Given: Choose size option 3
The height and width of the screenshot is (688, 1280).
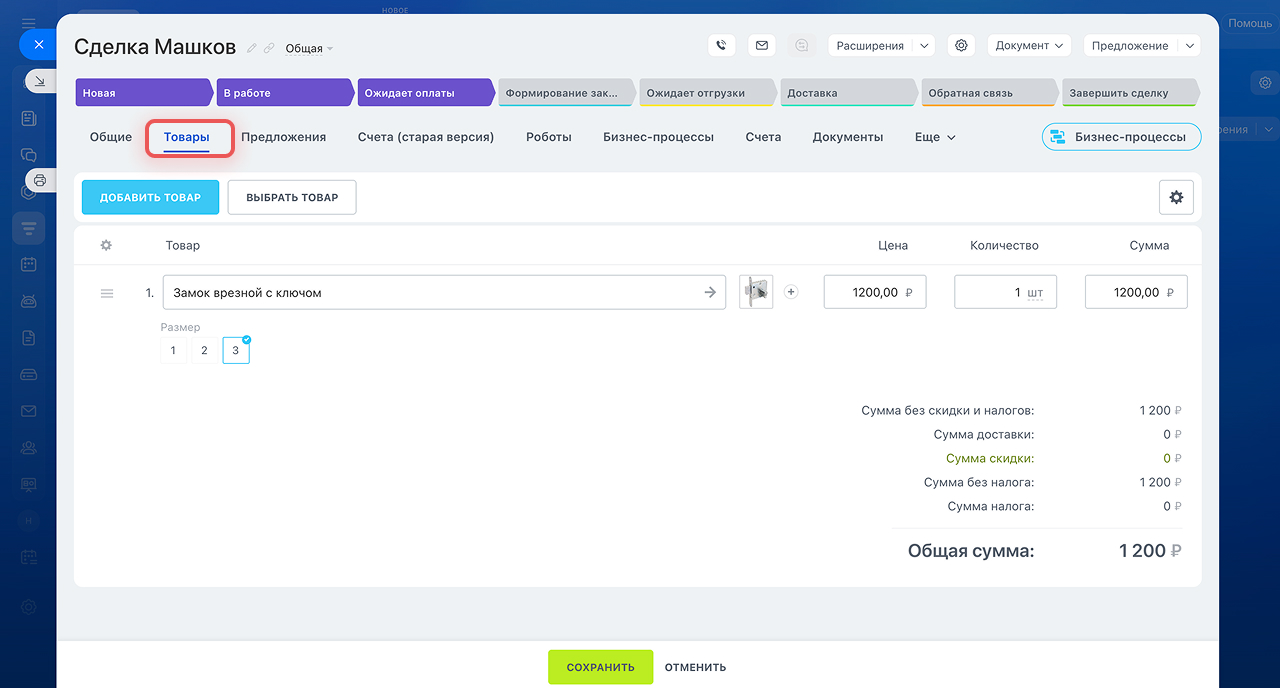Looking at the screenshot, I should point(236,351).
